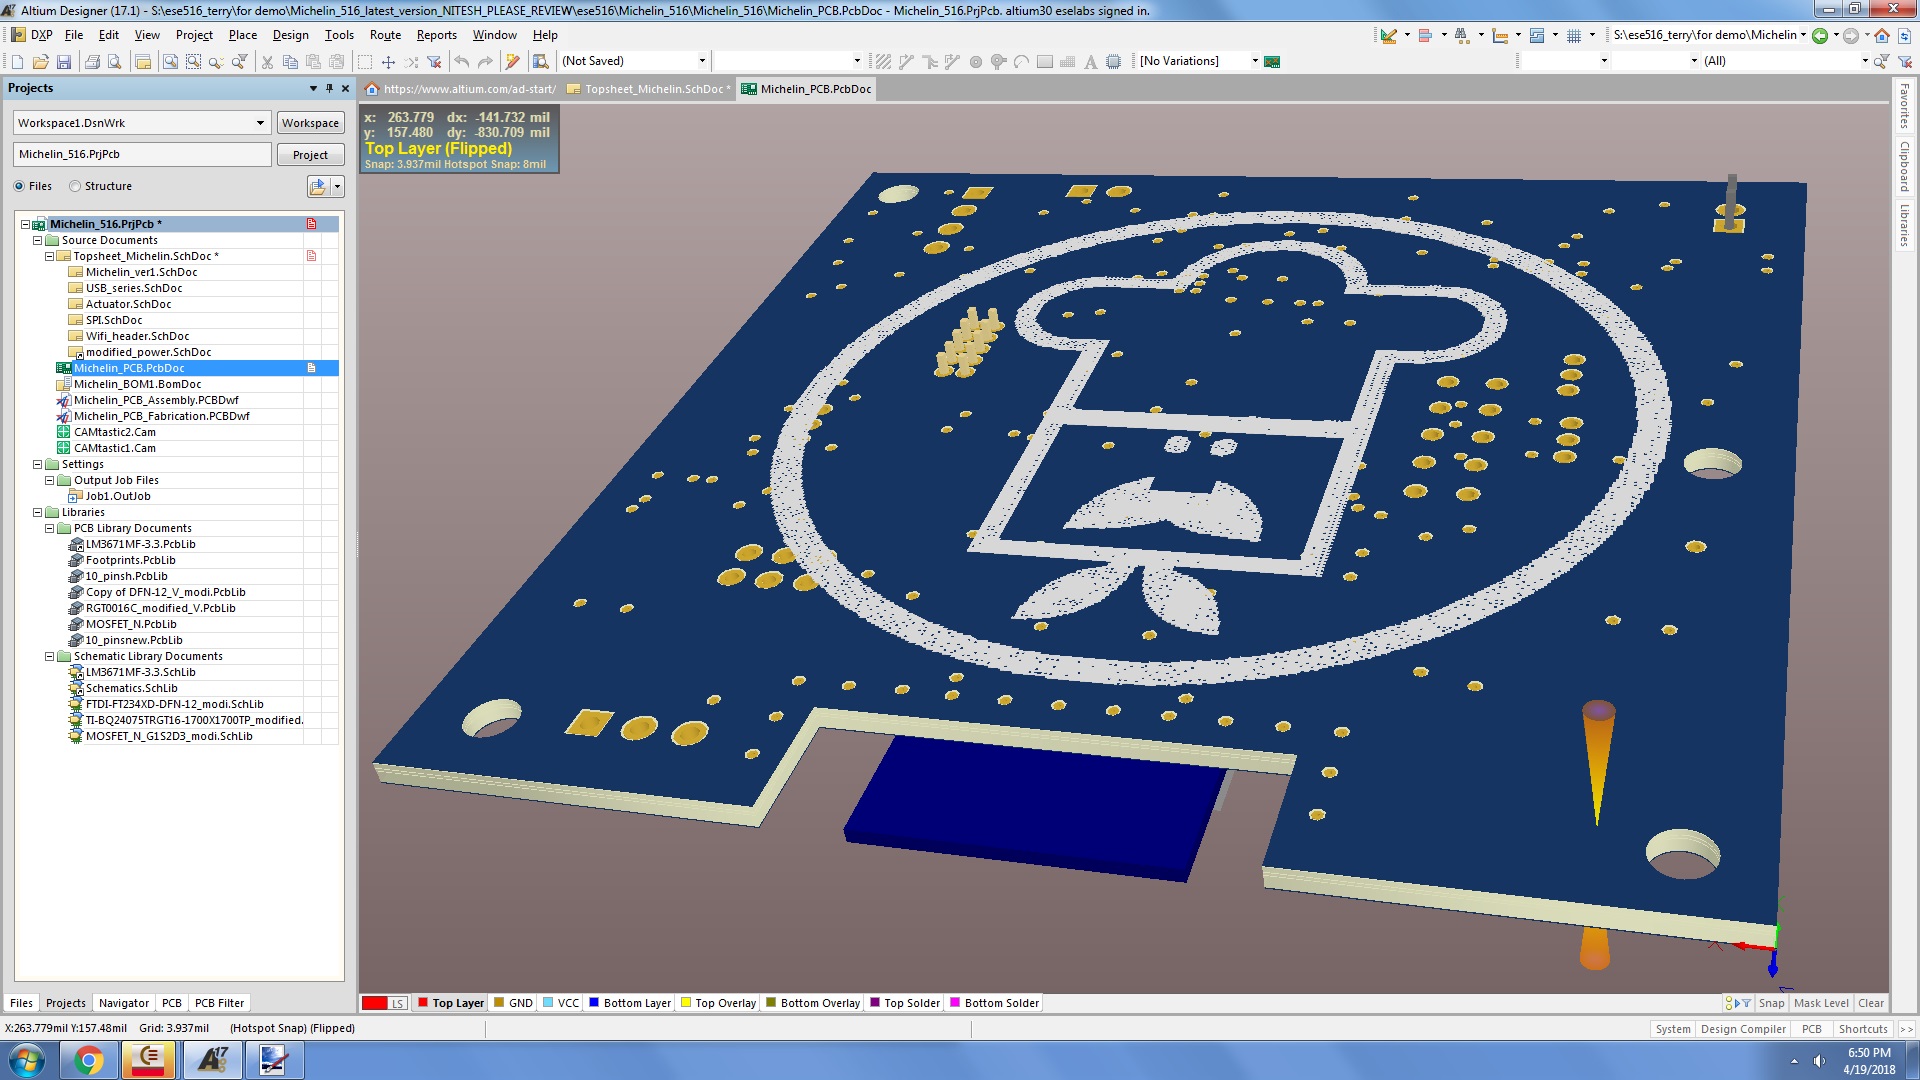This screenshot has width=1920, height=1080.
Task: Select the Structure radio button
Action: point(75,186)
